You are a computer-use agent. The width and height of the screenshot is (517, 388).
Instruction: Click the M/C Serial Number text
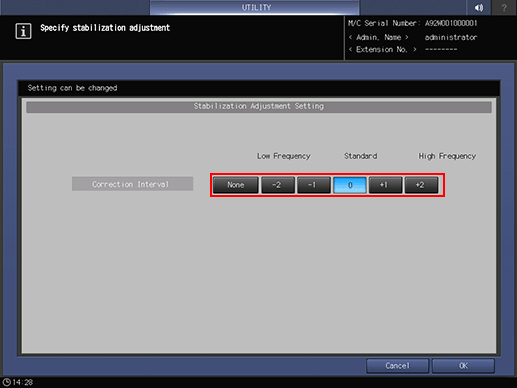pos(413,23)
